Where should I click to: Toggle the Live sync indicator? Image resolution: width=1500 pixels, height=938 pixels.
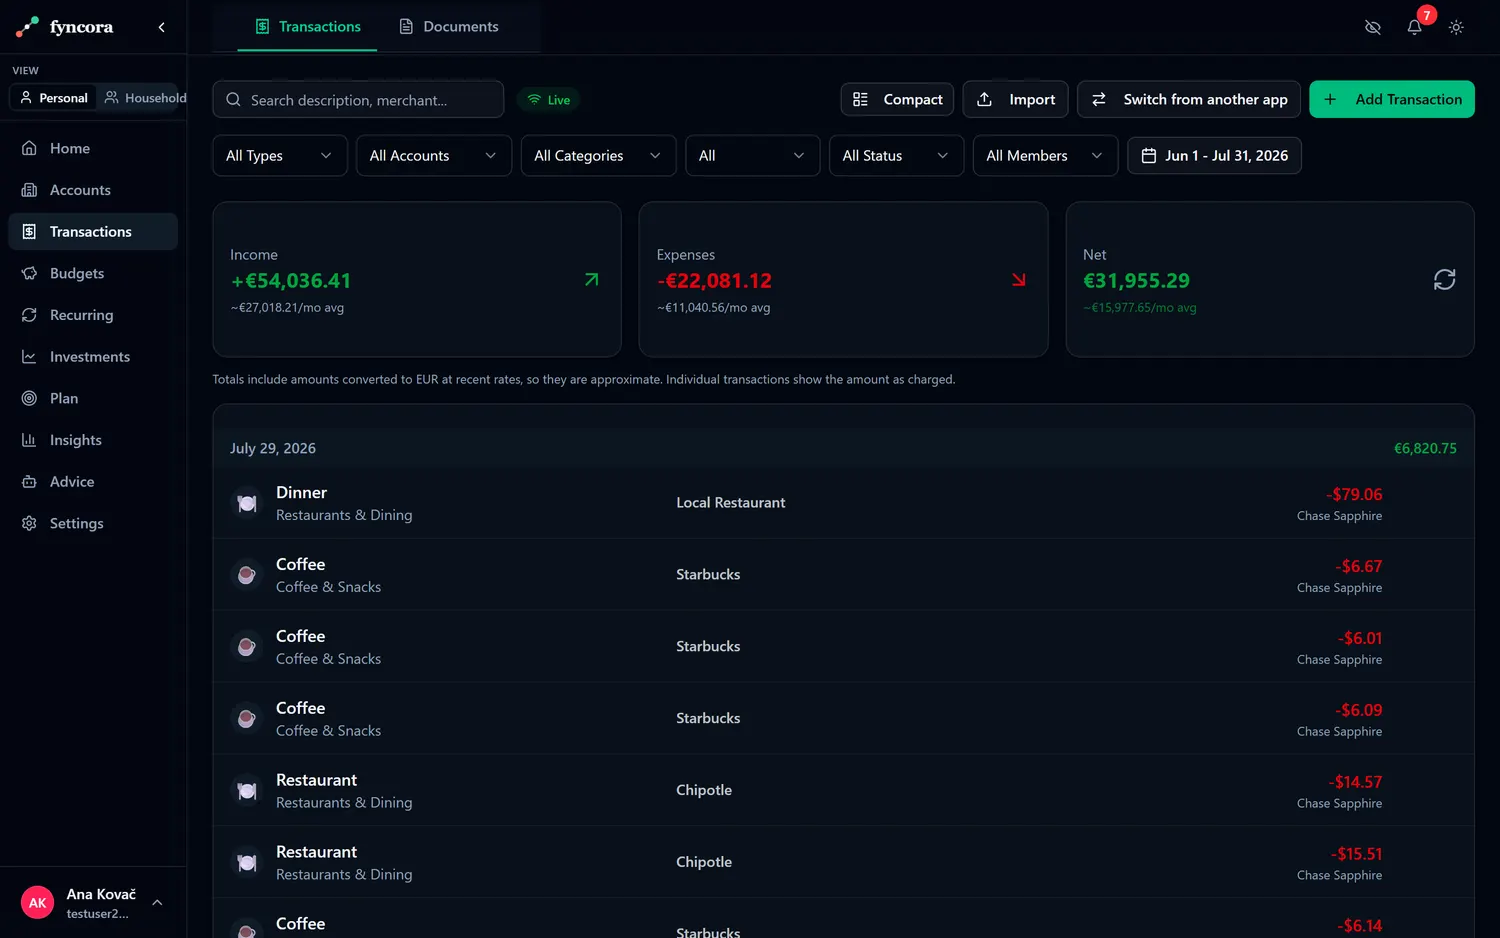pyautogui.click(x=549, y=100)
